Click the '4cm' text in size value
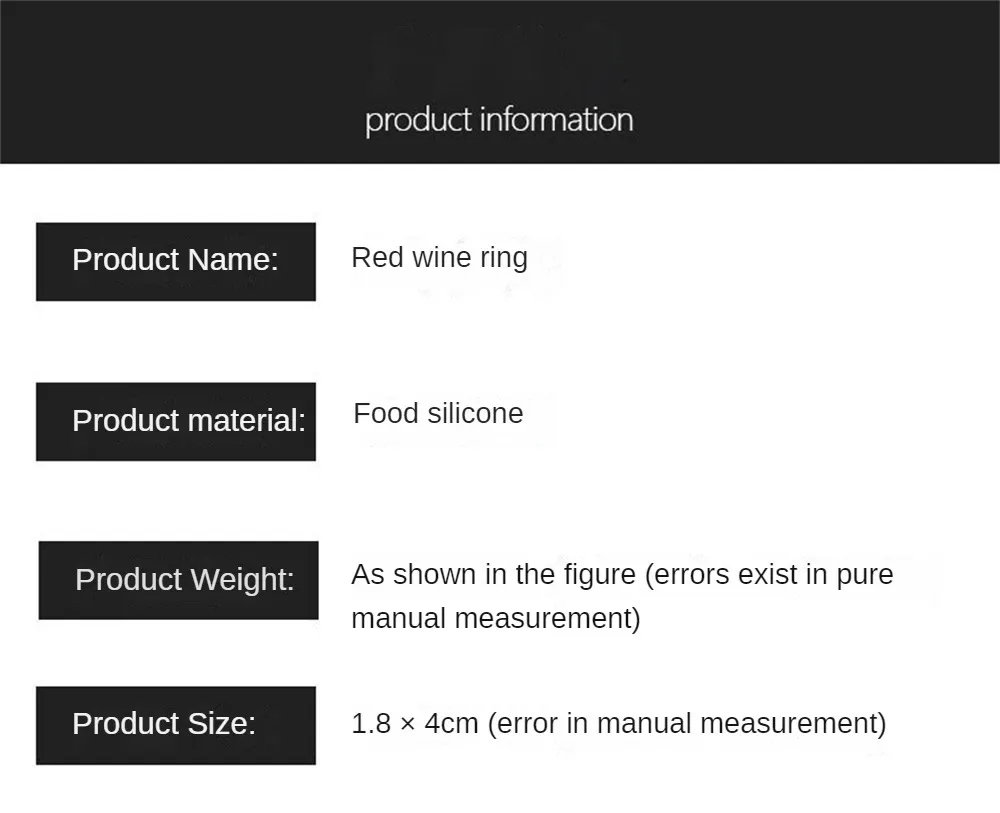1000x813 pixels. (452, 724)
